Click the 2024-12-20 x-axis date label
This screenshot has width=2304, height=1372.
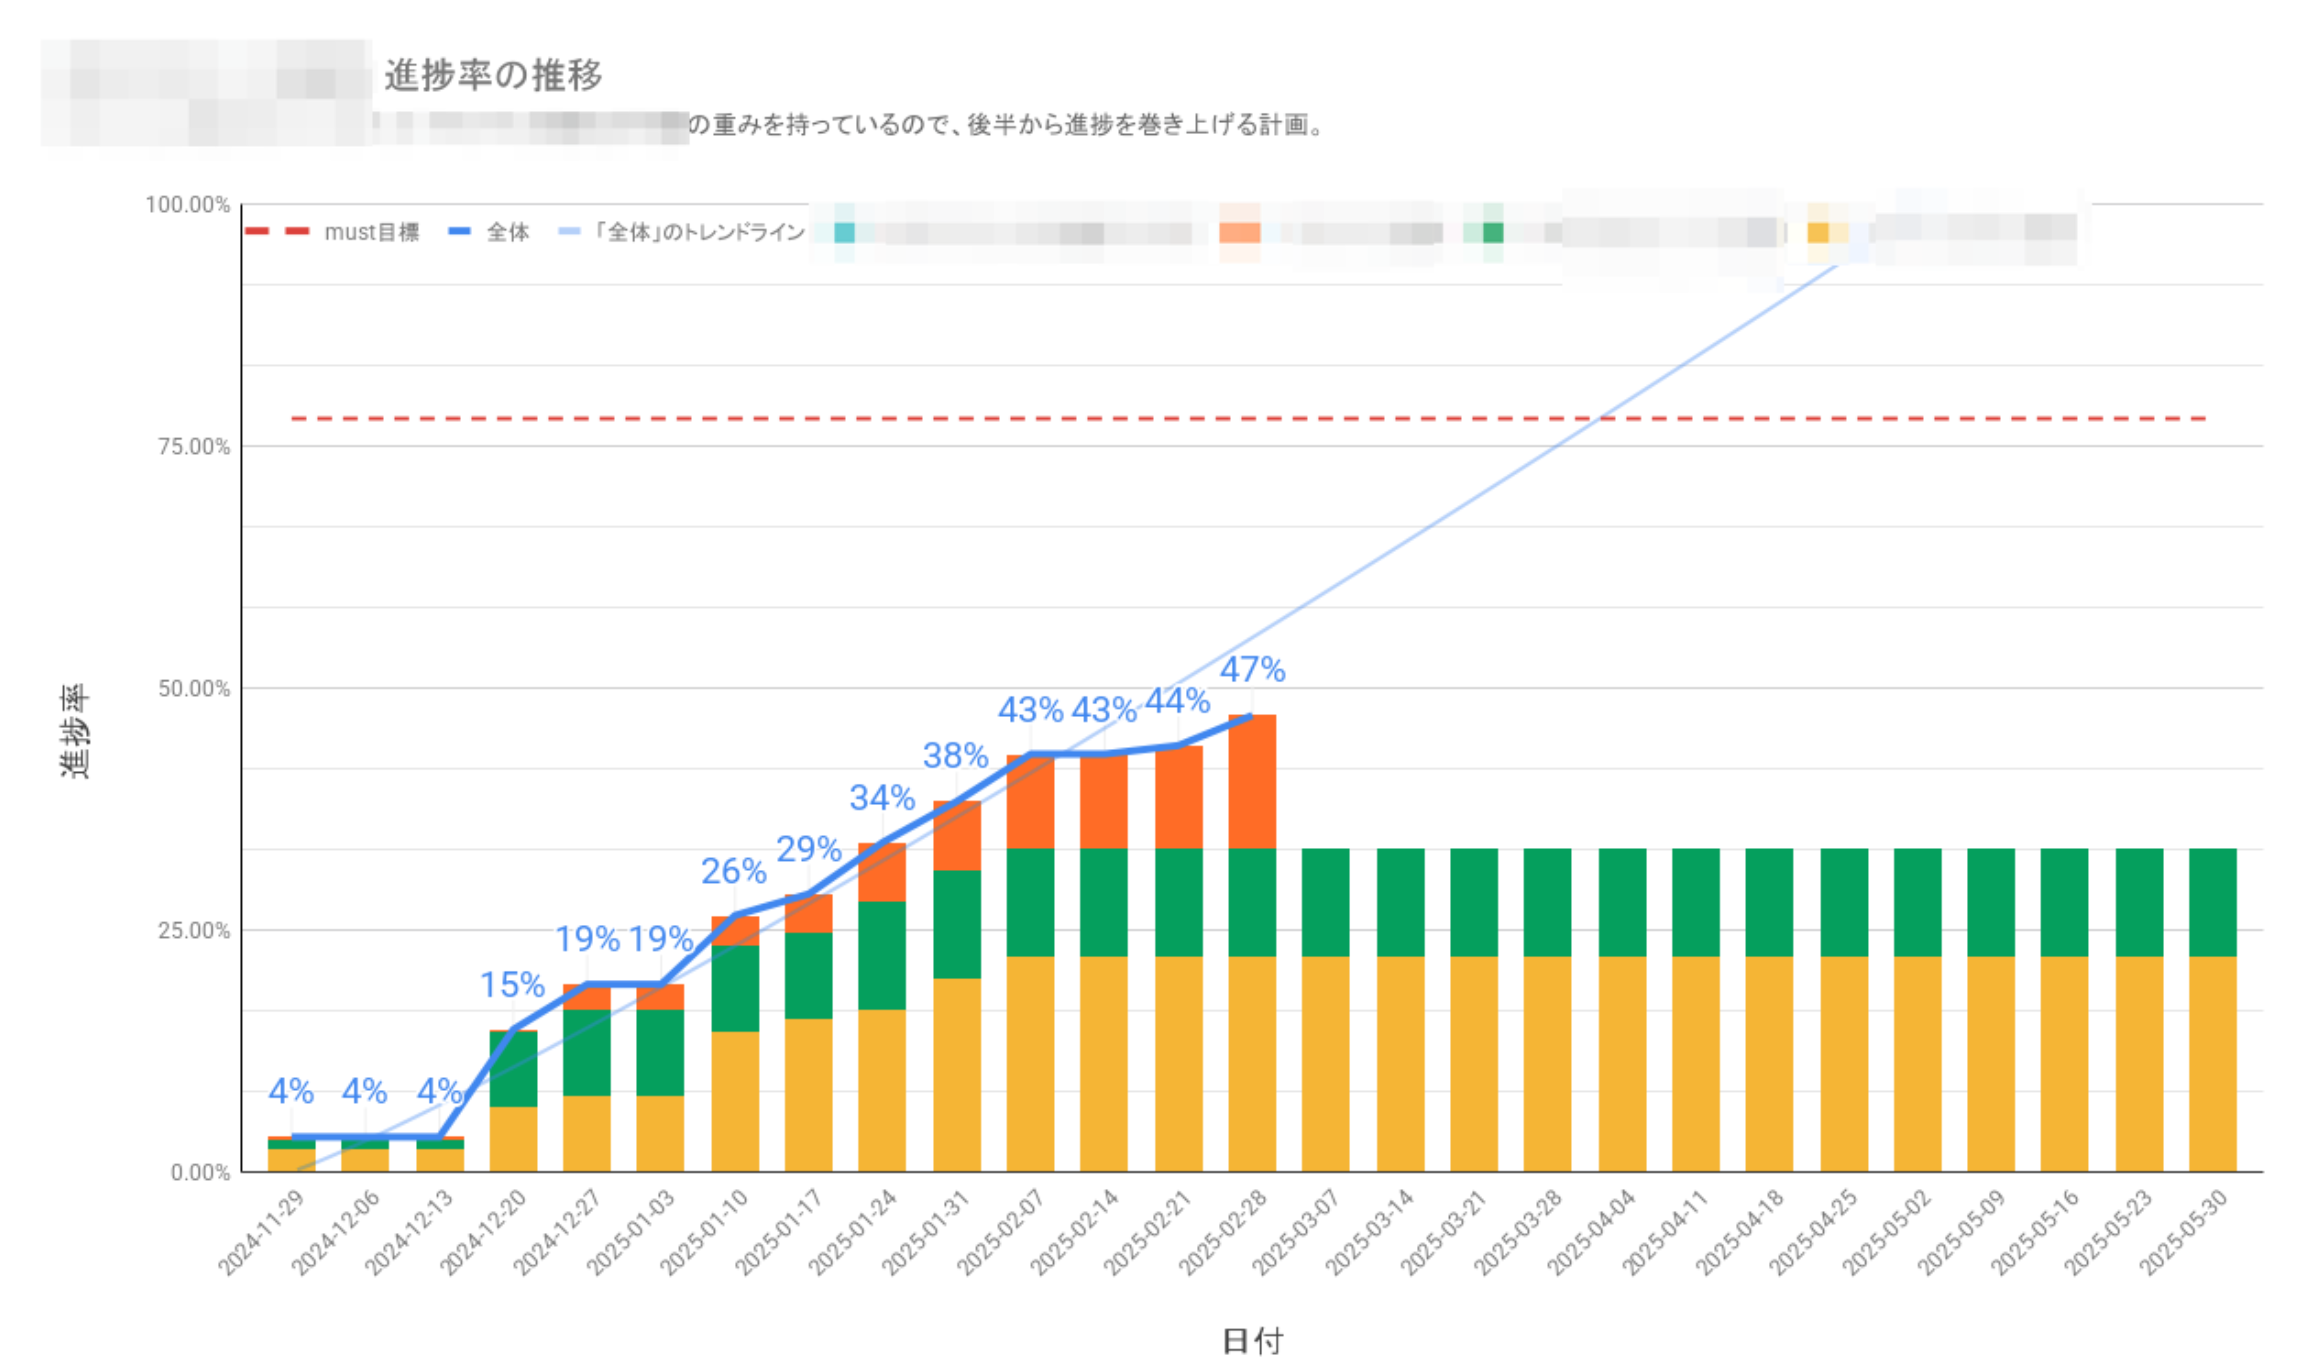click(x=483, y=1234)
